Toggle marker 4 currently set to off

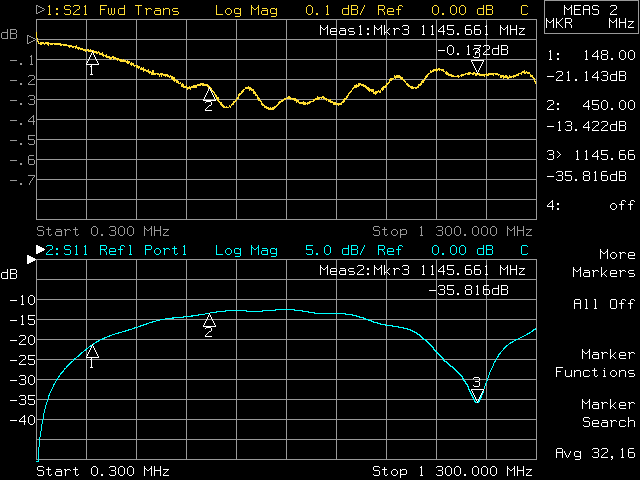[x=592, y=205]
